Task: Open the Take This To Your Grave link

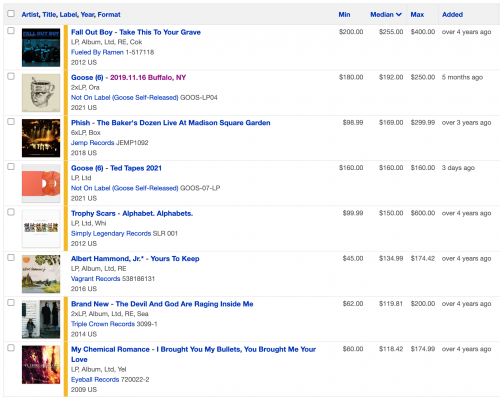Action: [160, 32]
